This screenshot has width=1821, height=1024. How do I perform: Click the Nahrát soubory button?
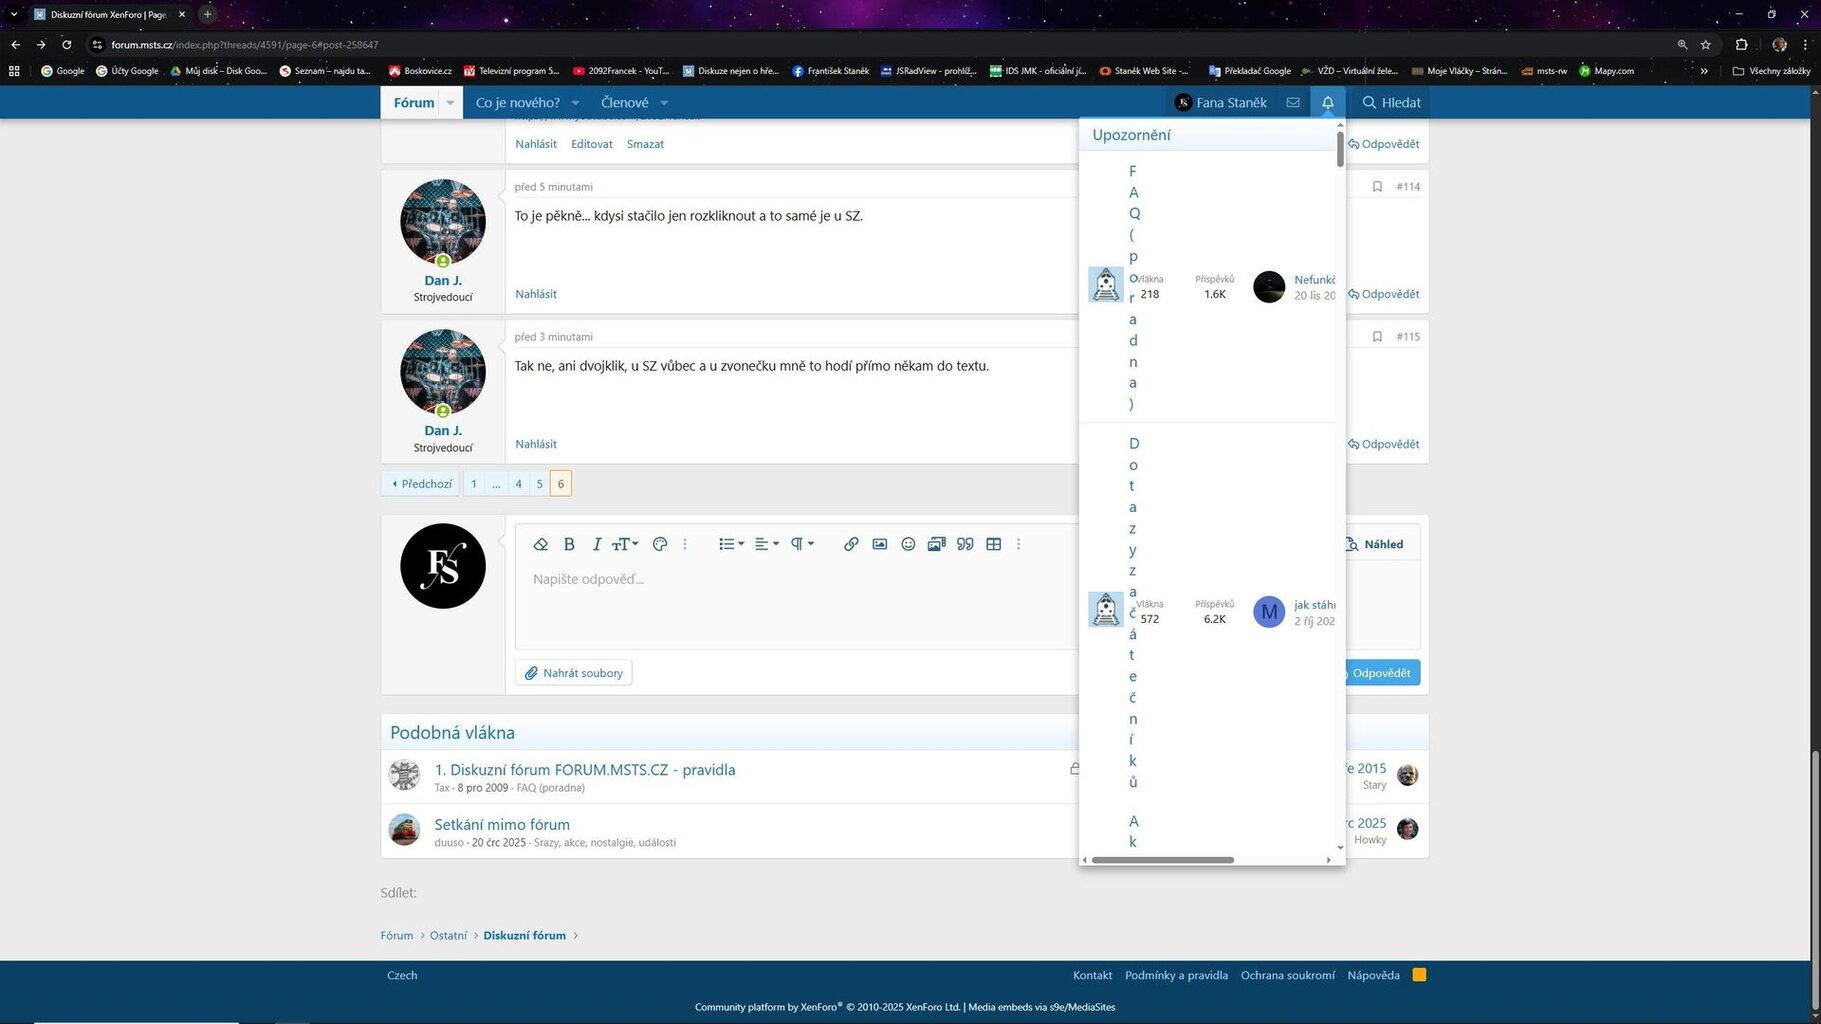point(574,673)
